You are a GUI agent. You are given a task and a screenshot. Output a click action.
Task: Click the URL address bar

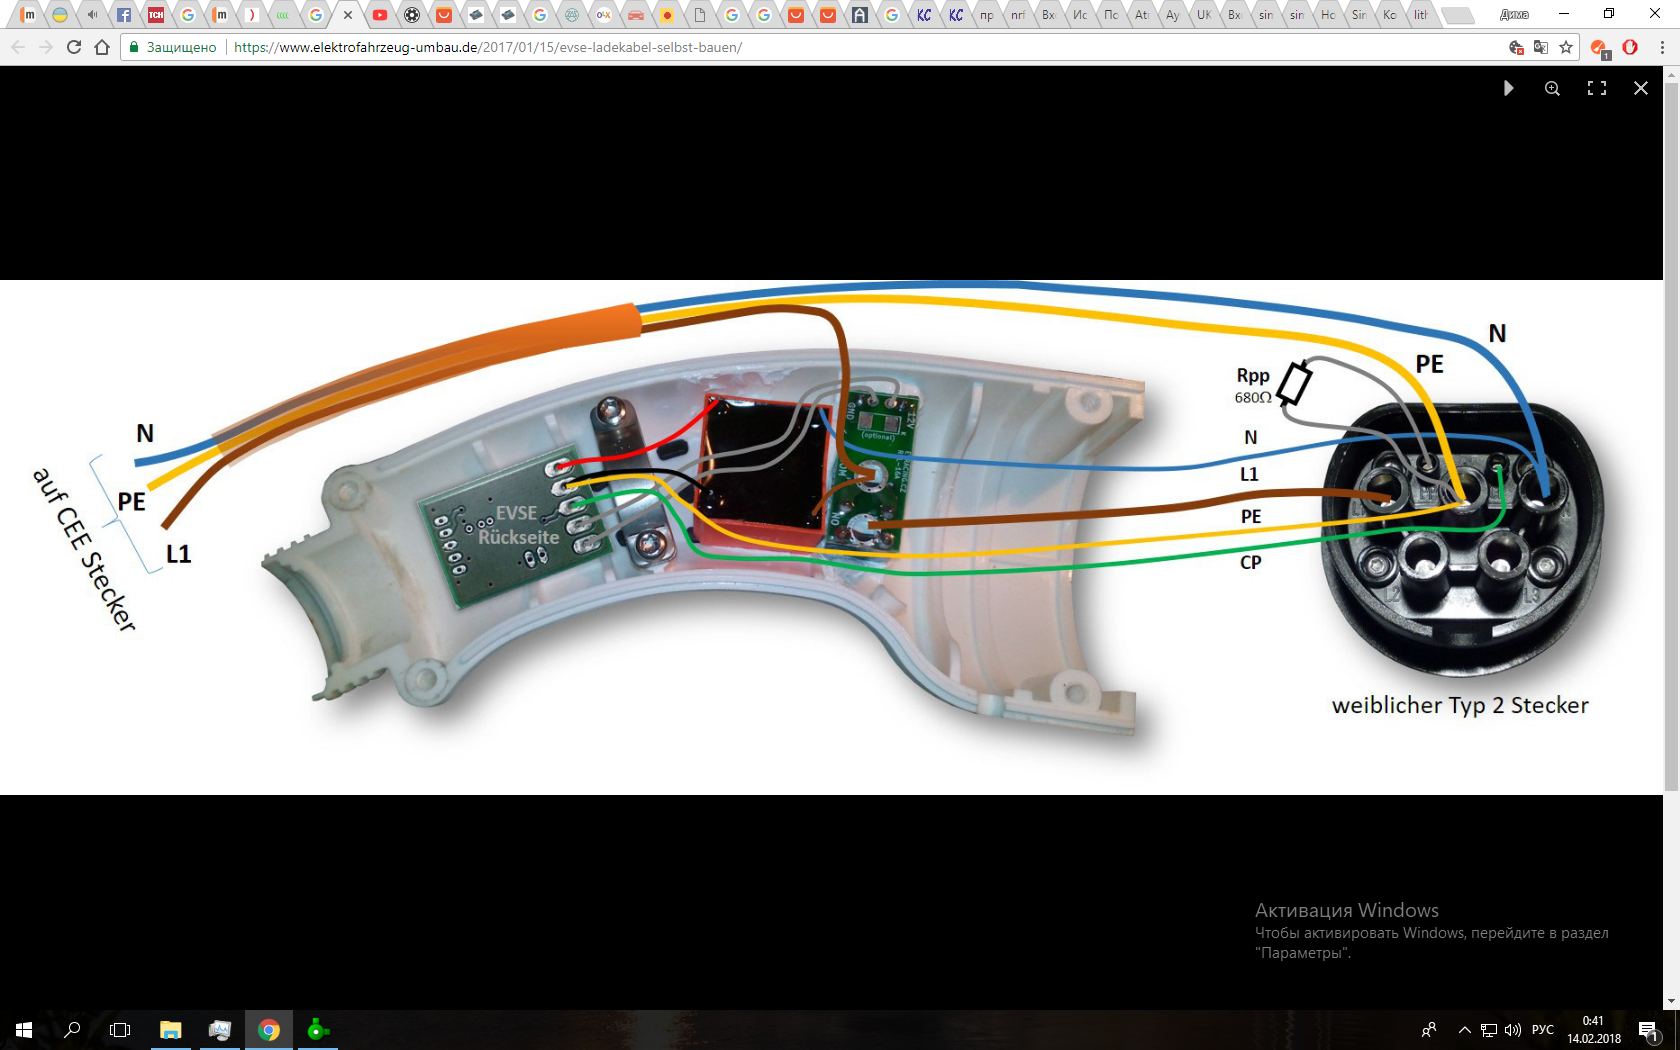pyautogui.click(x=800, y=47)
